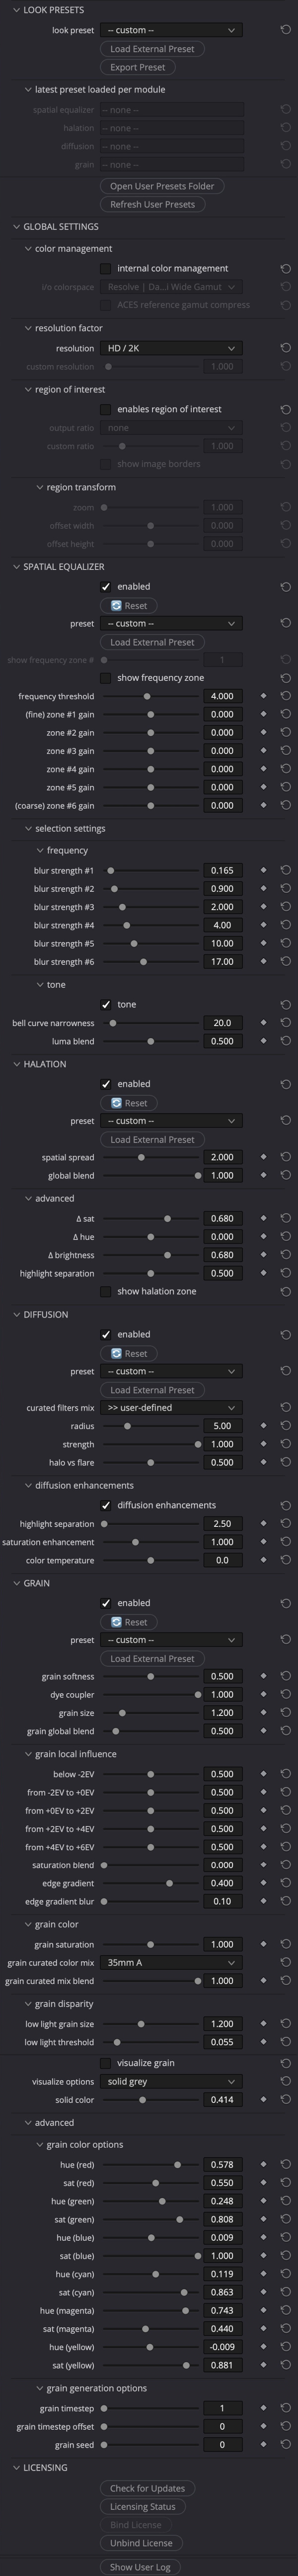Add keyframe for frequency threshold
This screenshot has width=298, height=2576.
(264, 696)
